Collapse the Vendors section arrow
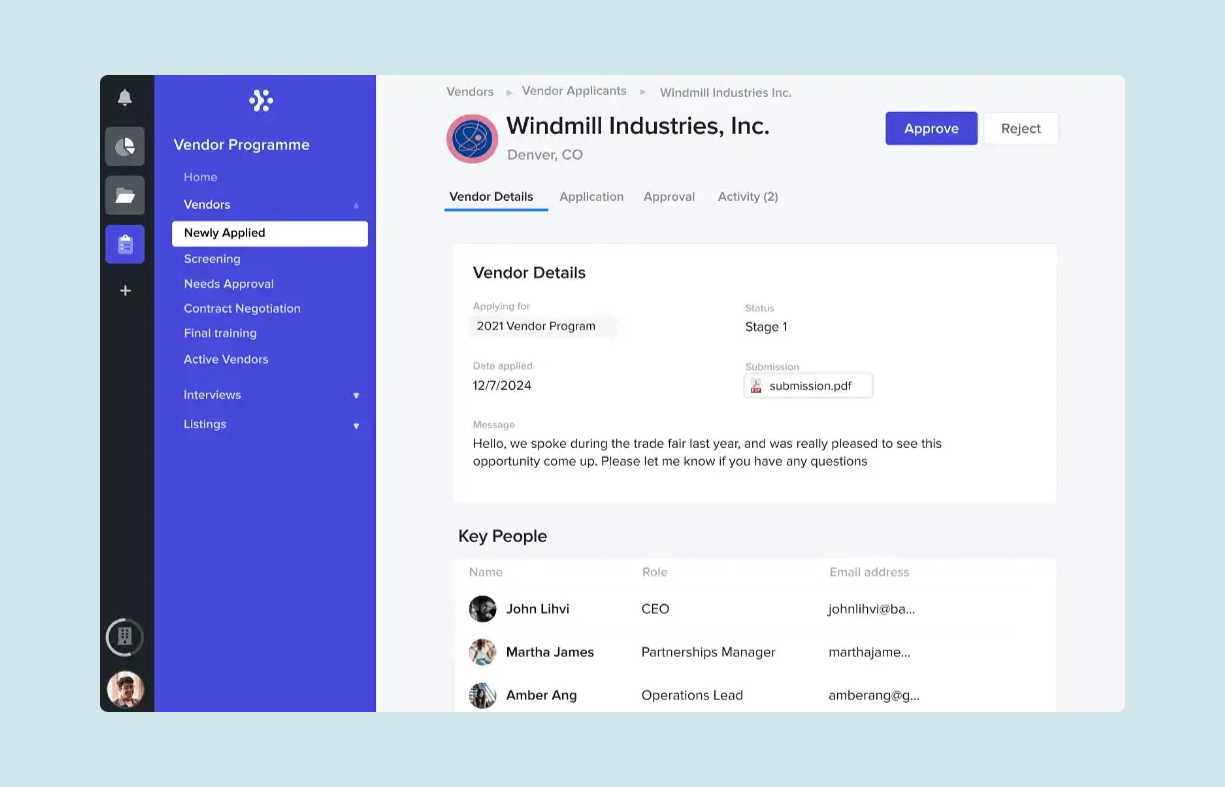The image size is (1225, 787). pyautogui.click(x=357, y=206)
